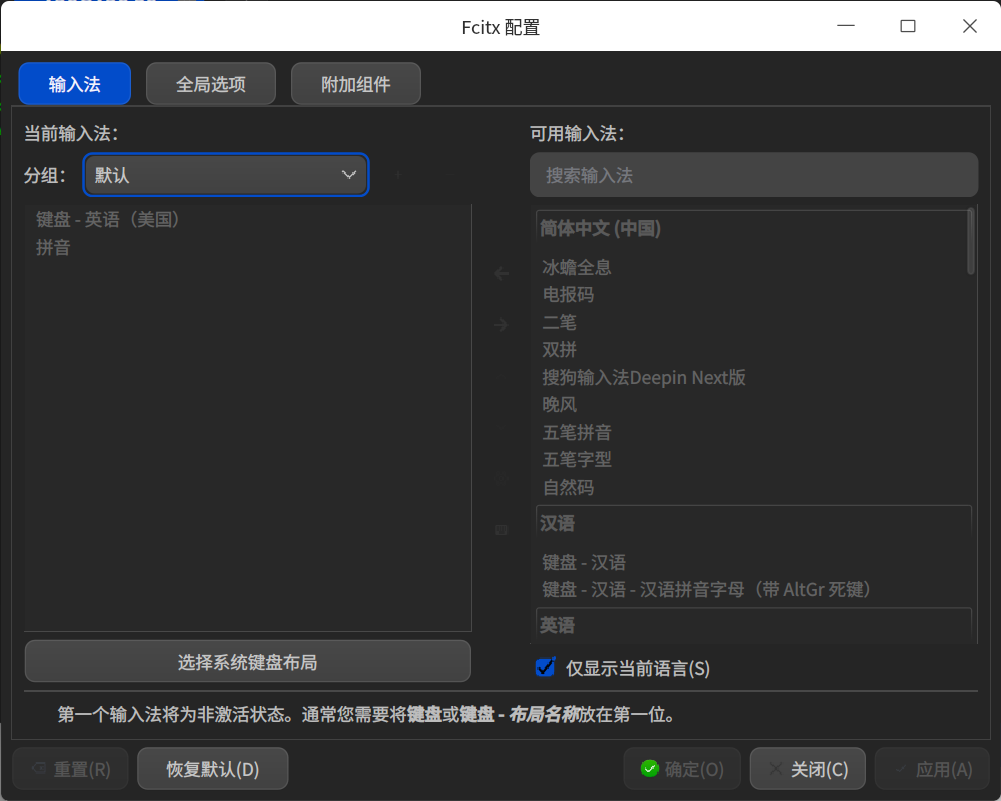Focus the 搜索输入法 search field
1001x801 pixels.
coord(754,175)
